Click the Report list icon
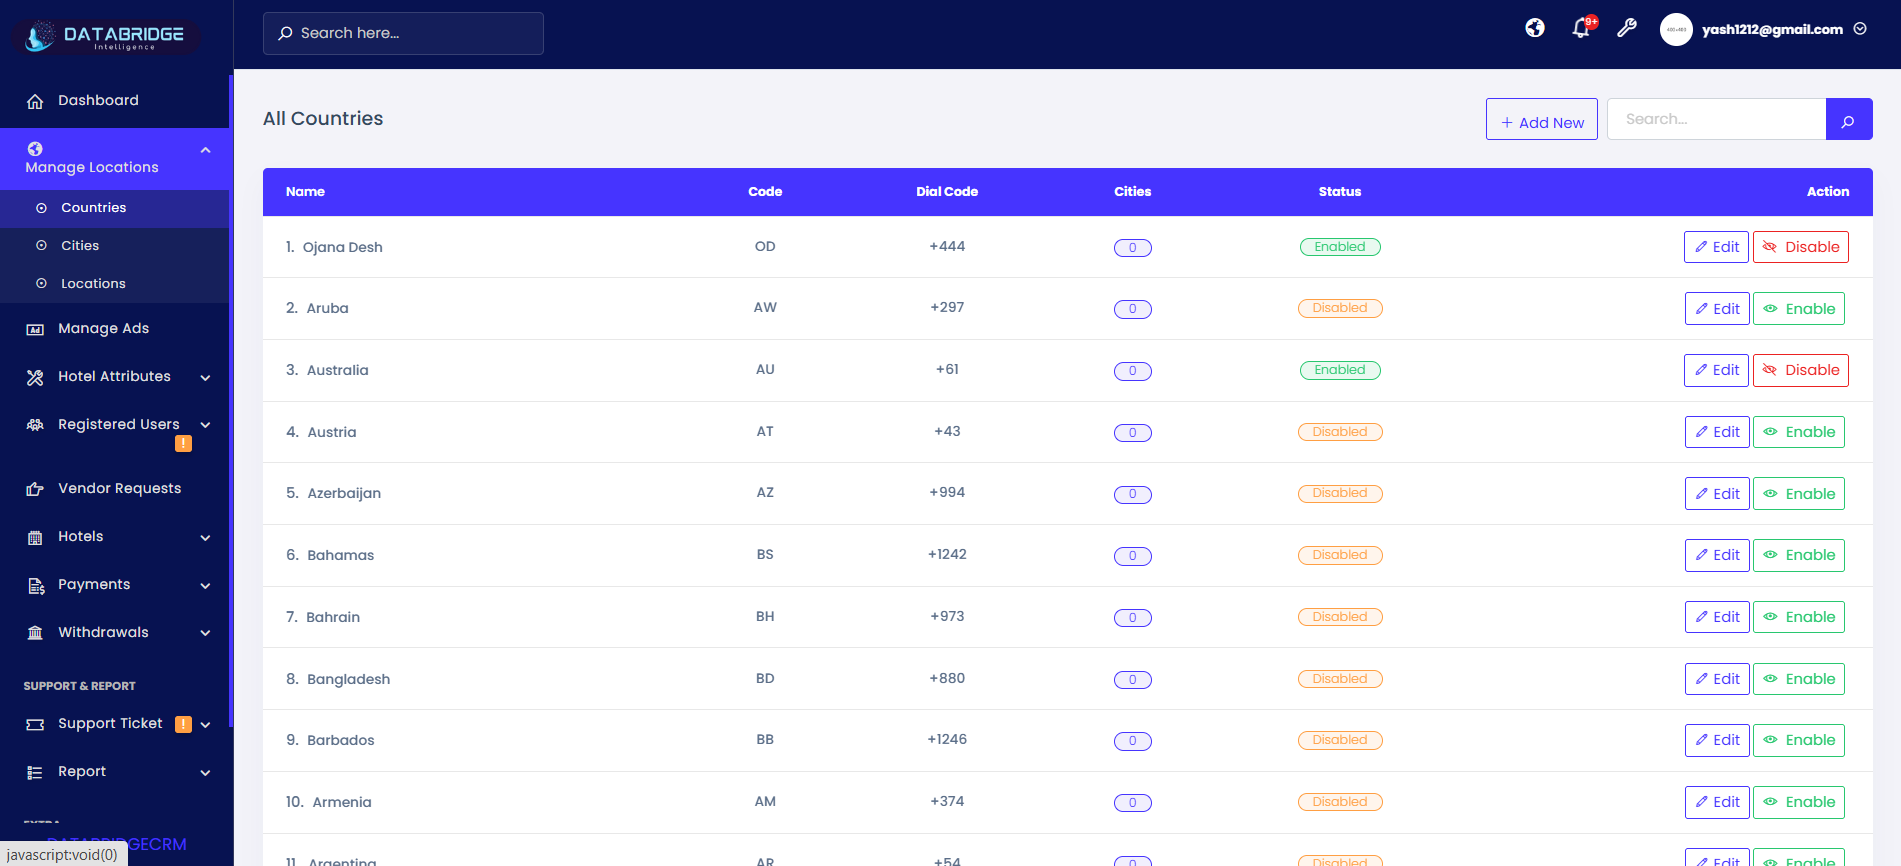 (x=35, y=772)
